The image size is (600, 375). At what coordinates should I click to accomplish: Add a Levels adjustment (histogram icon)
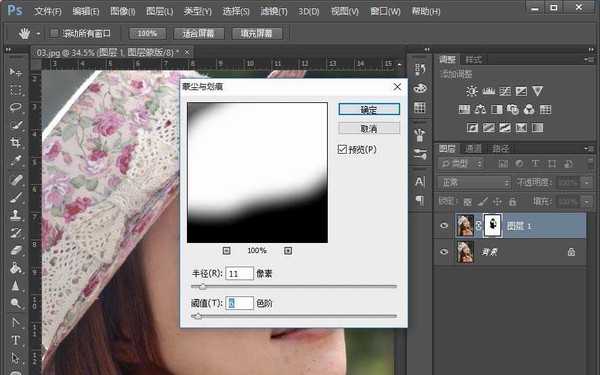click(x=489, y=91)
